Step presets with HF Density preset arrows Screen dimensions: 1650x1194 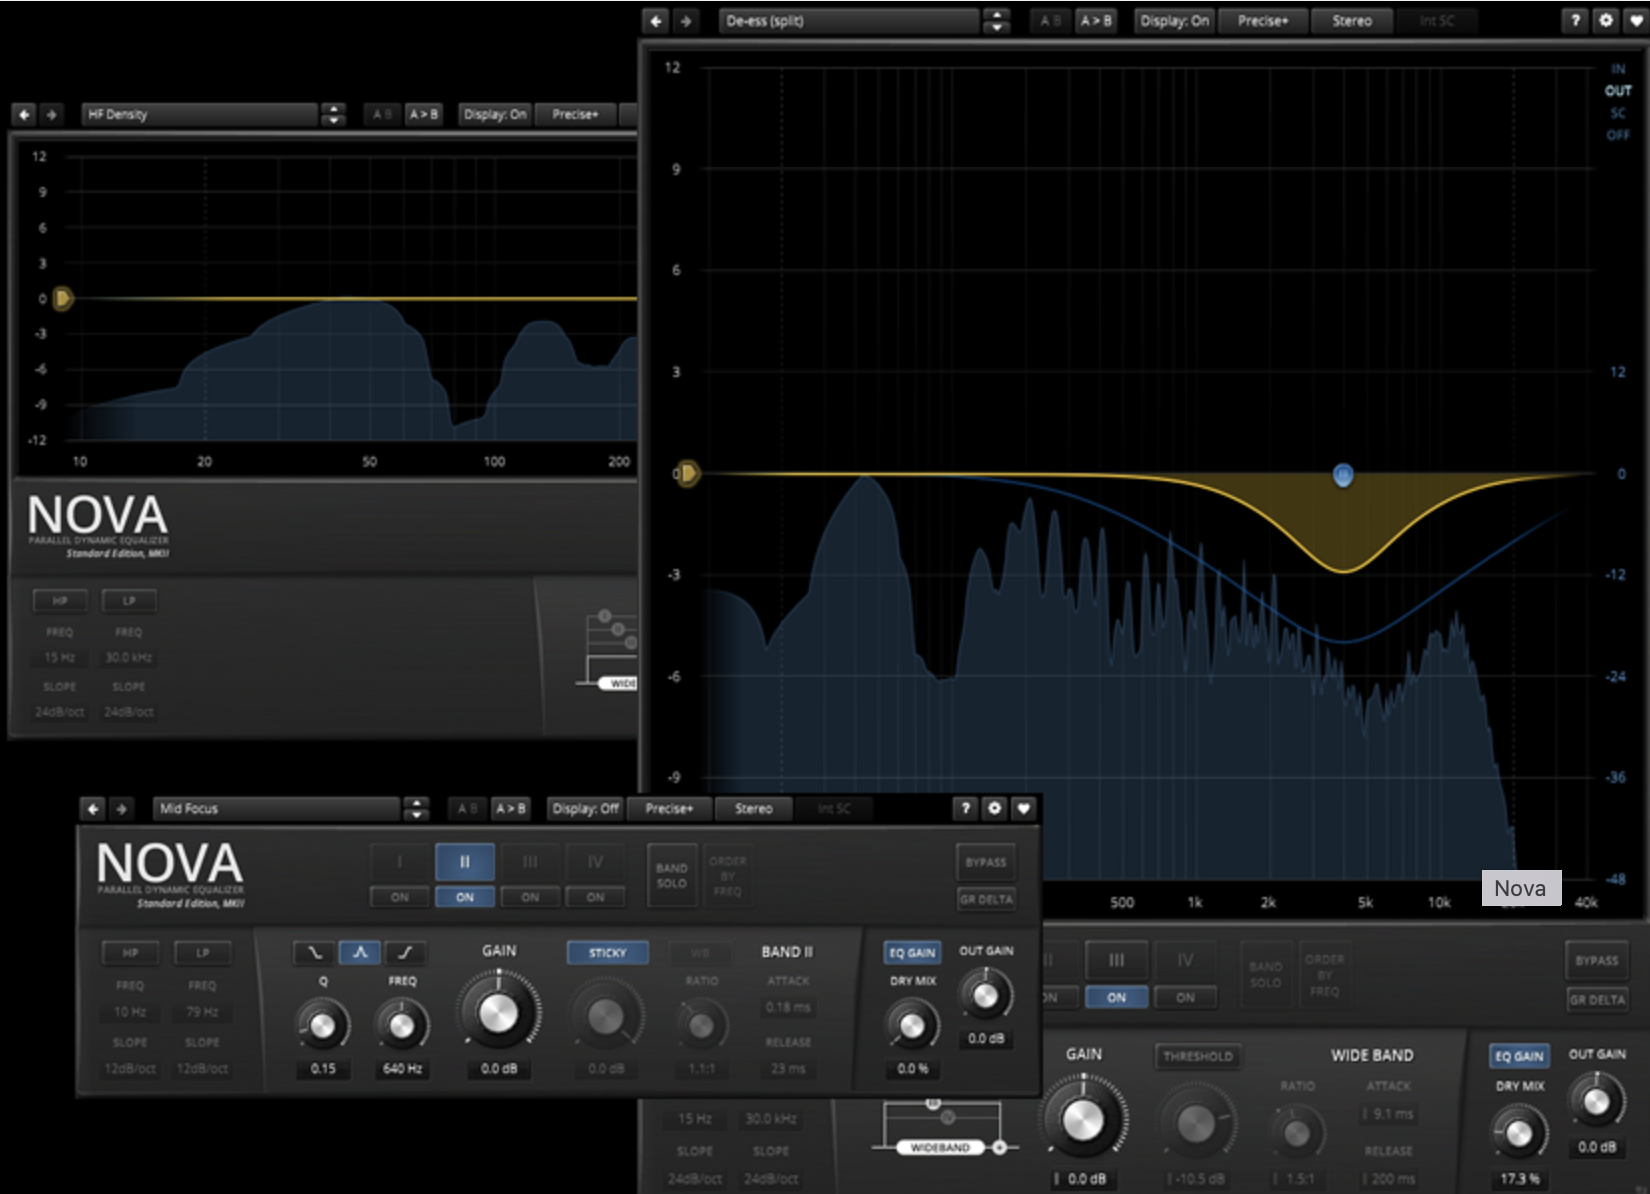333,114
